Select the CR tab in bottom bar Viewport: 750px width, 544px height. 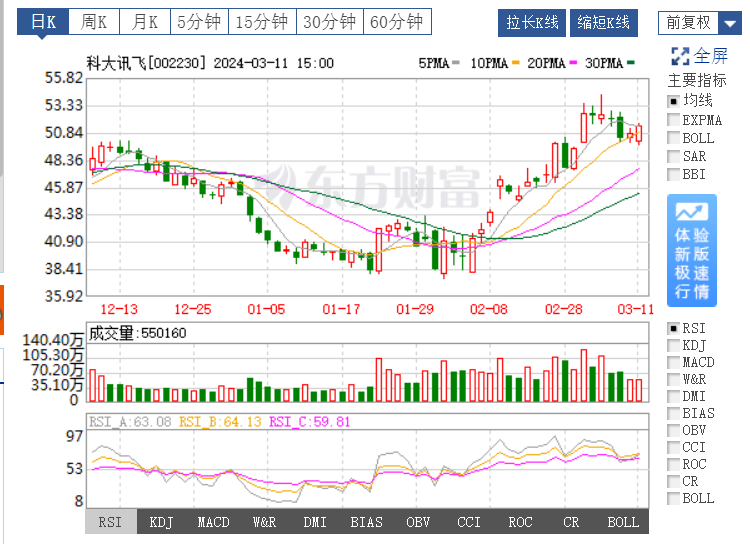point(571,522)
